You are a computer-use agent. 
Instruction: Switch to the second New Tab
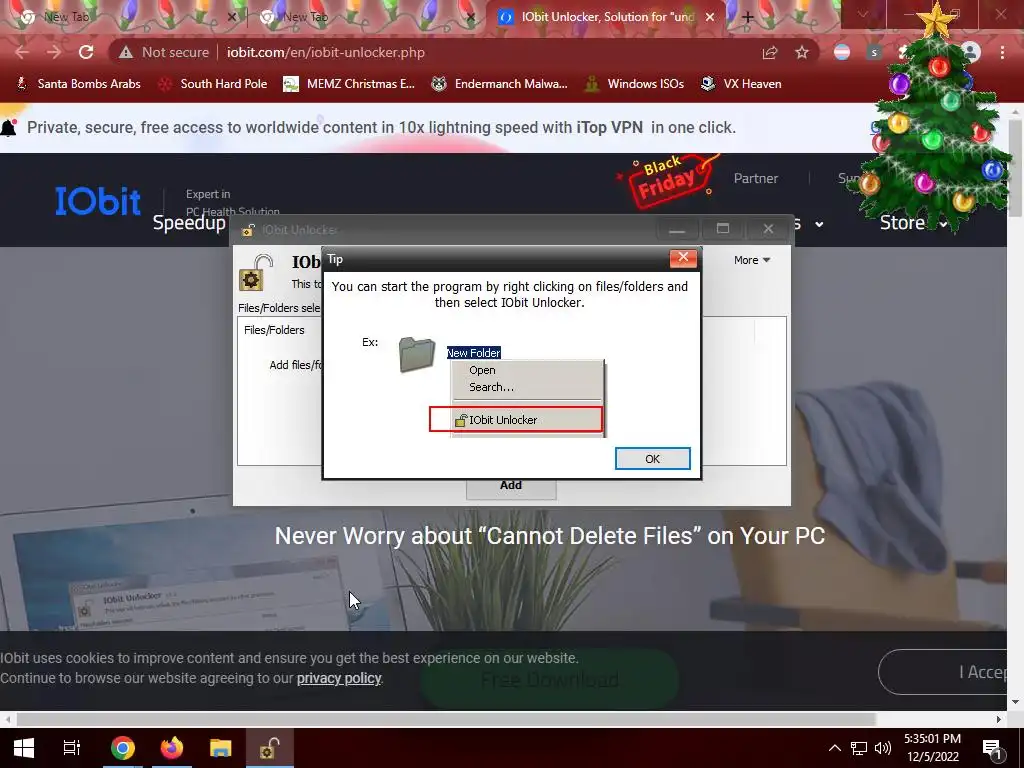pos(364,17)
